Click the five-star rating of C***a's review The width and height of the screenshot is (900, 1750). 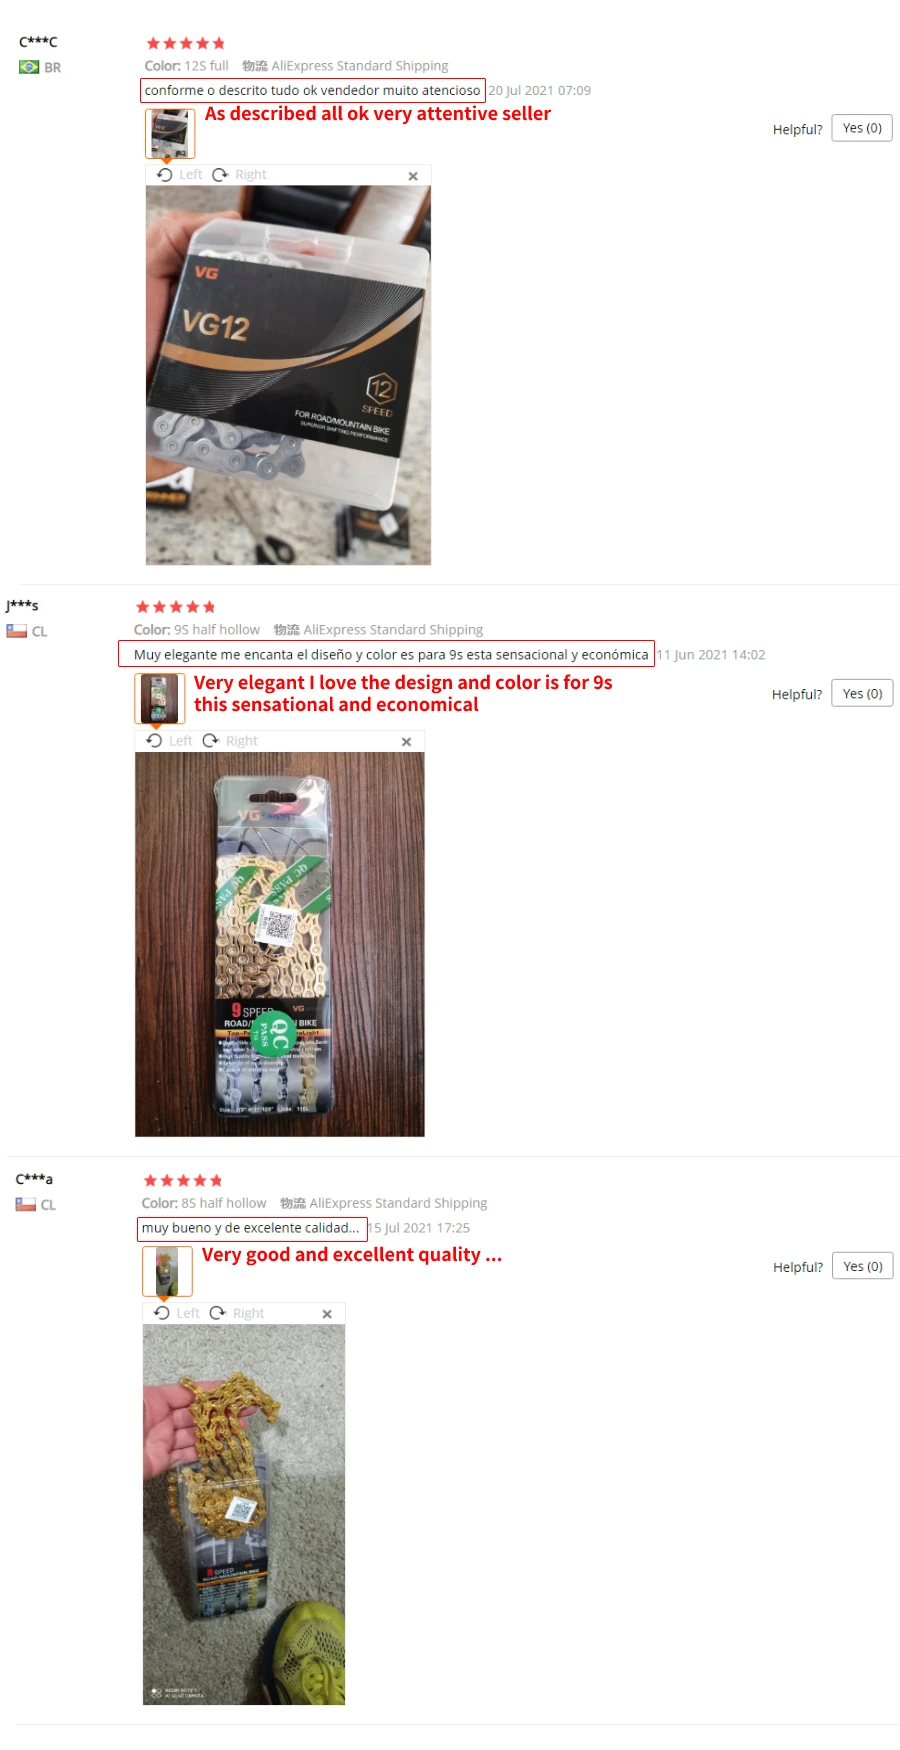(183, 1181)
